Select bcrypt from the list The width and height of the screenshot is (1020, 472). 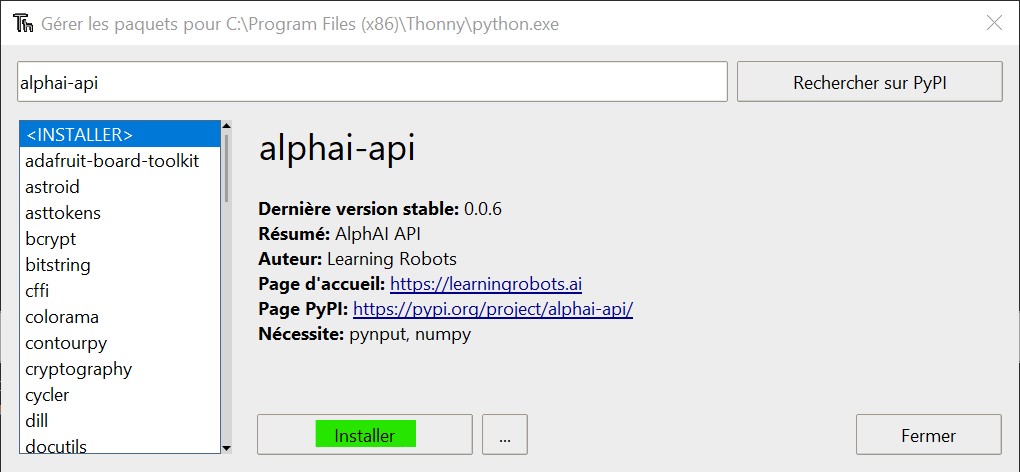[51, 239]
